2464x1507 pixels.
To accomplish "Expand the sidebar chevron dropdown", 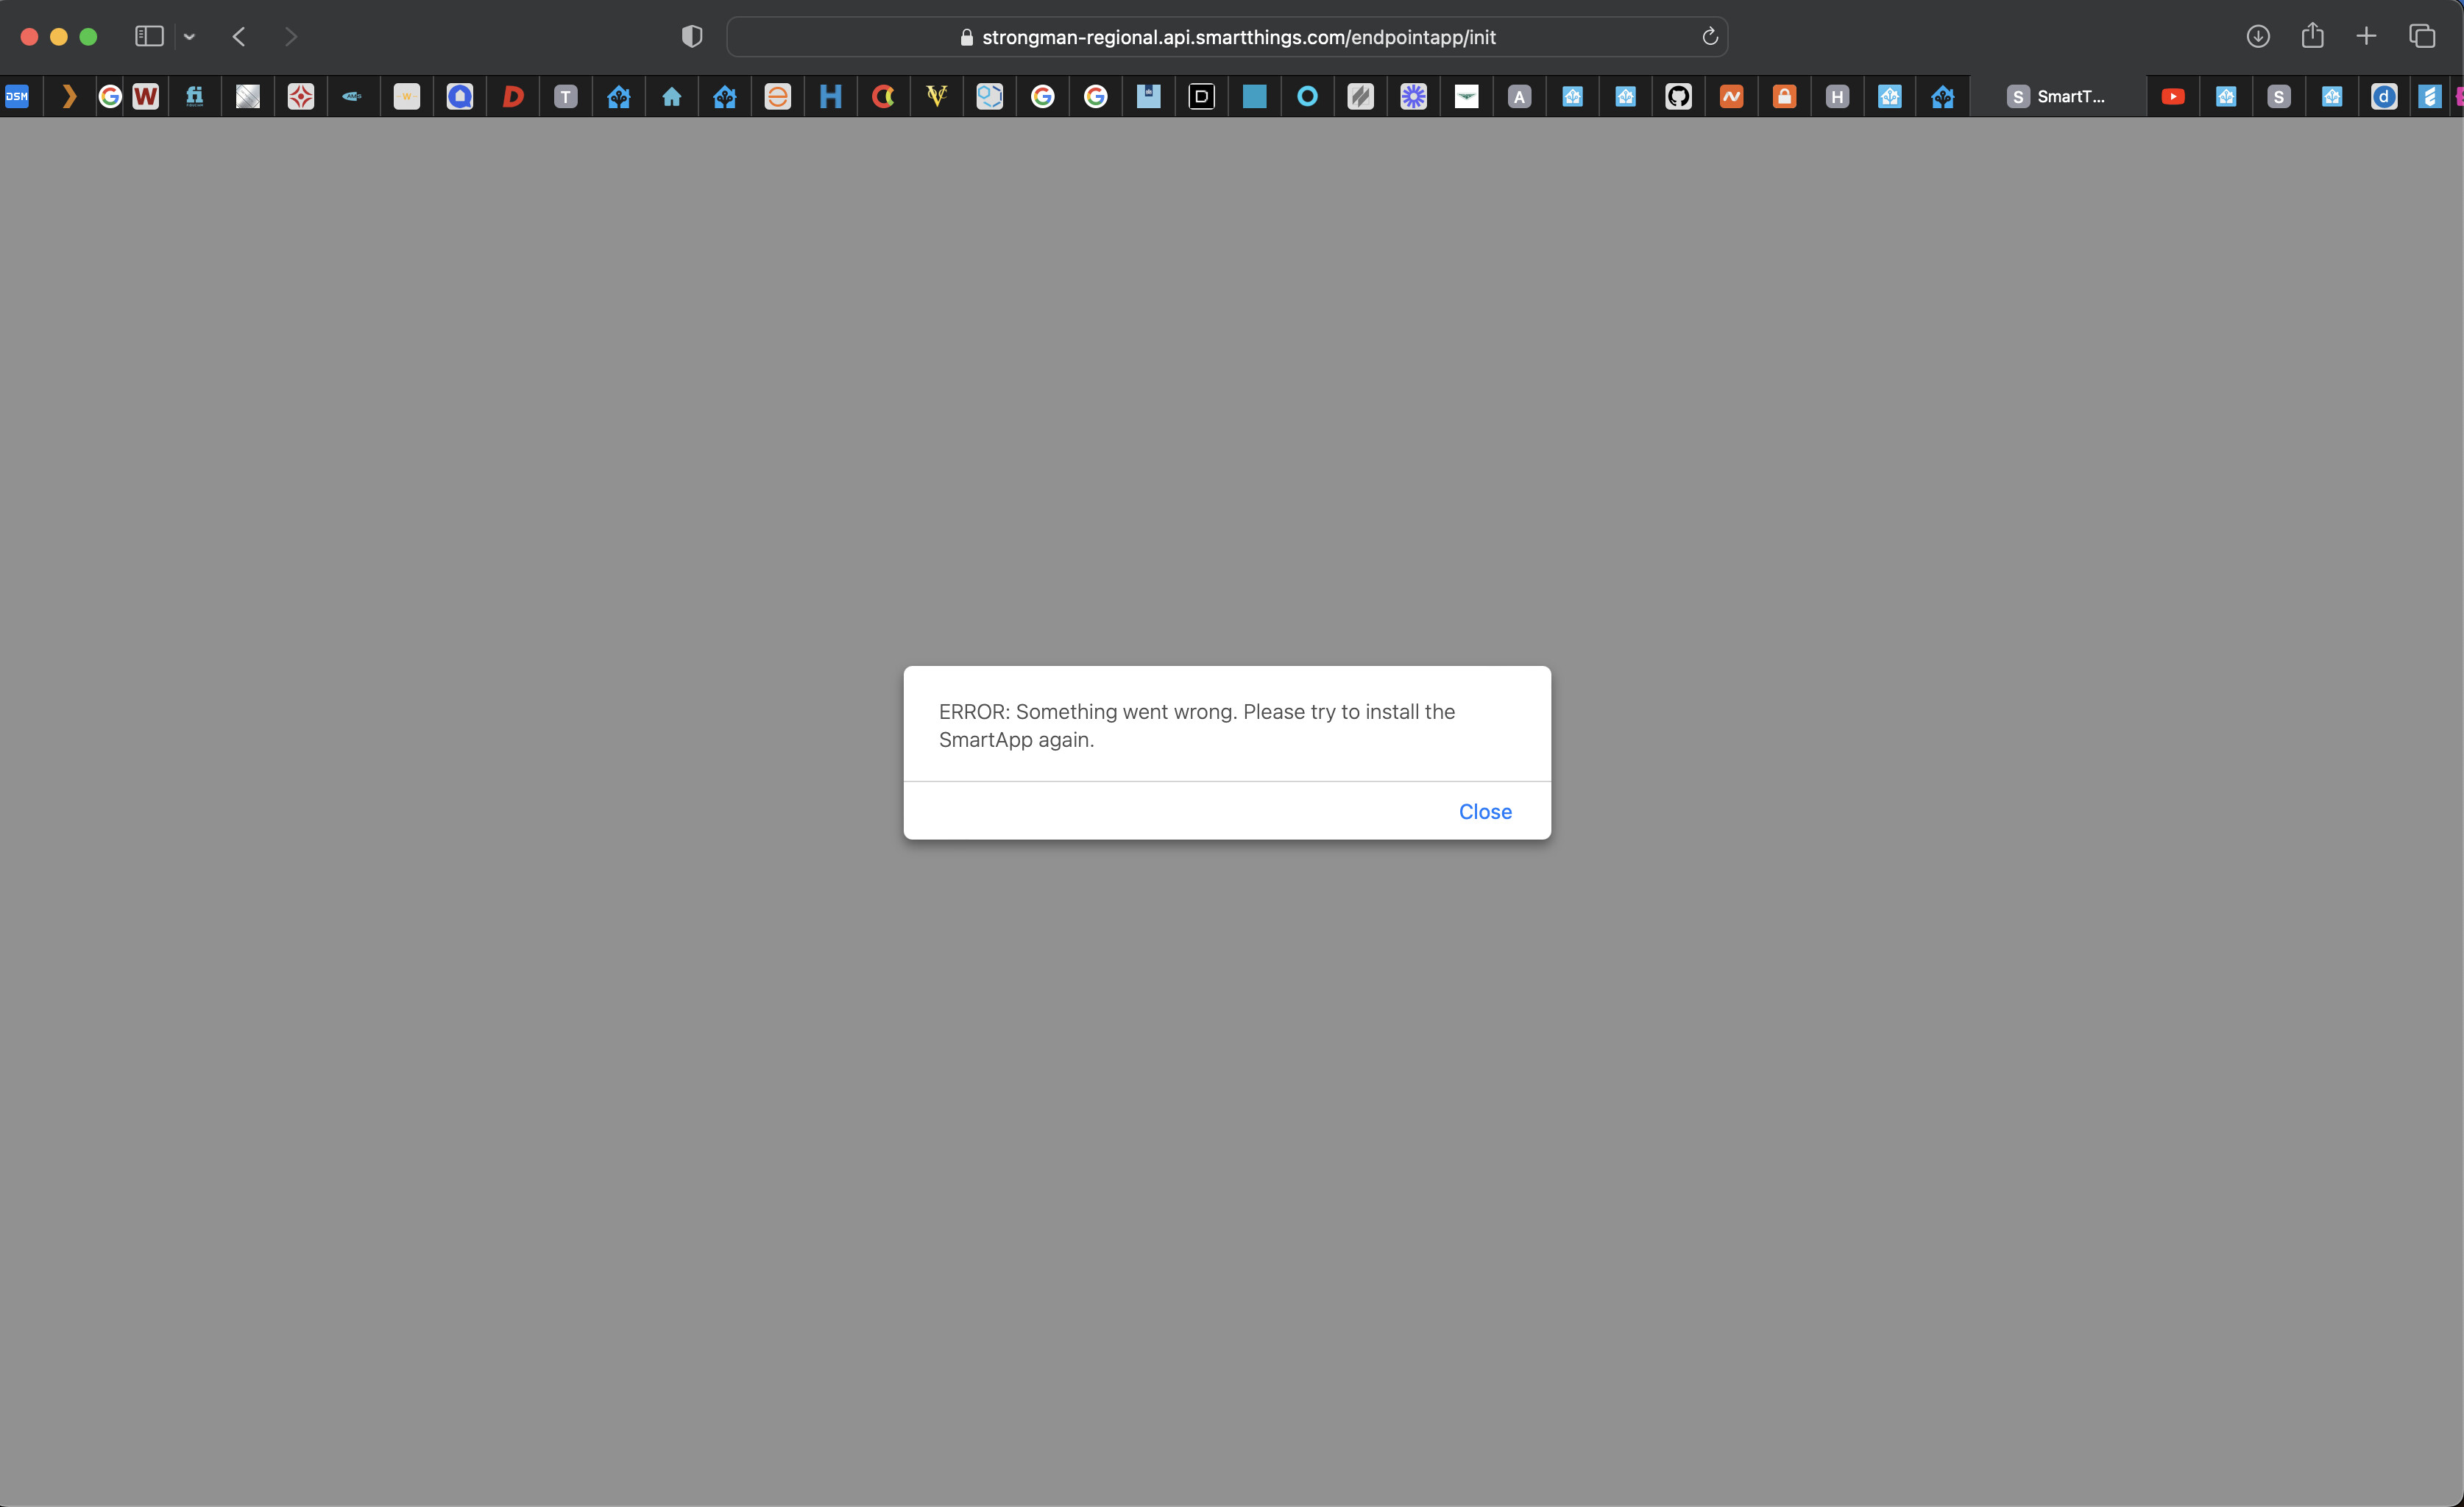I will [x=189, y=36].
